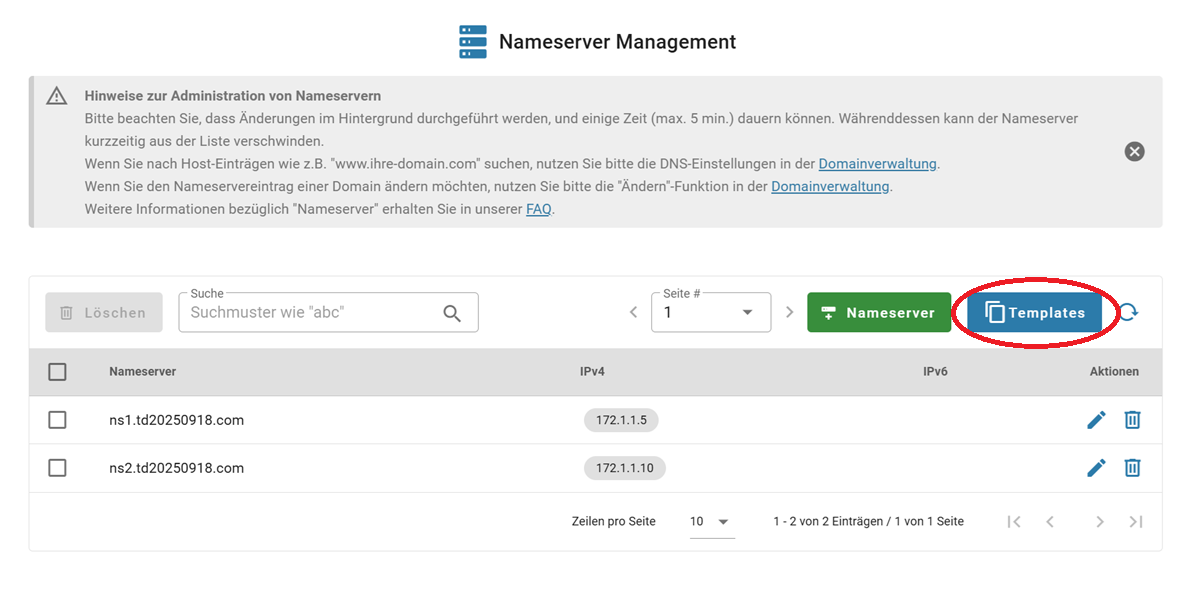Jump to last page in table footer

(x=1136, y=521)
